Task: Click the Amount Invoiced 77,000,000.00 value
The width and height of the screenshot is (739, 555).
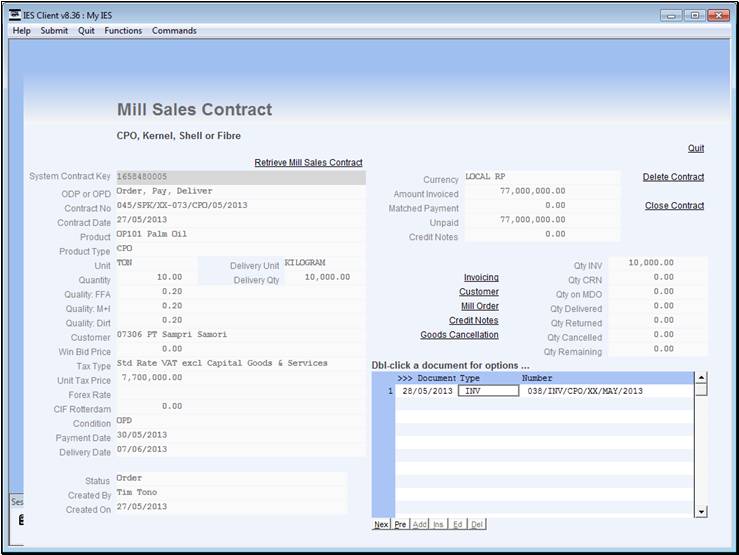Action: (533, 191)
